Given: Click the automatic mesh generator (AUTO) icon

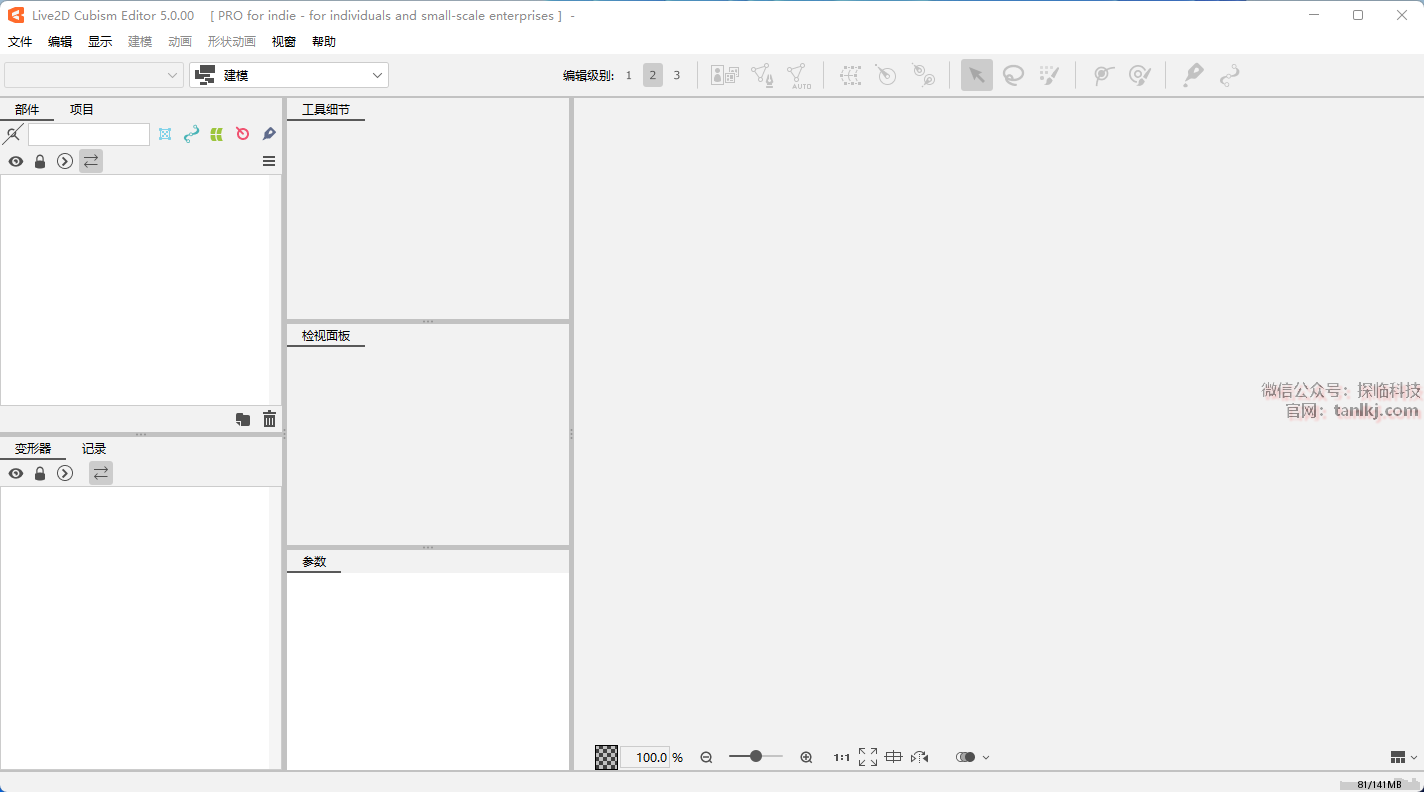Looking at the screenshot, I should click(x=798, y=76).
